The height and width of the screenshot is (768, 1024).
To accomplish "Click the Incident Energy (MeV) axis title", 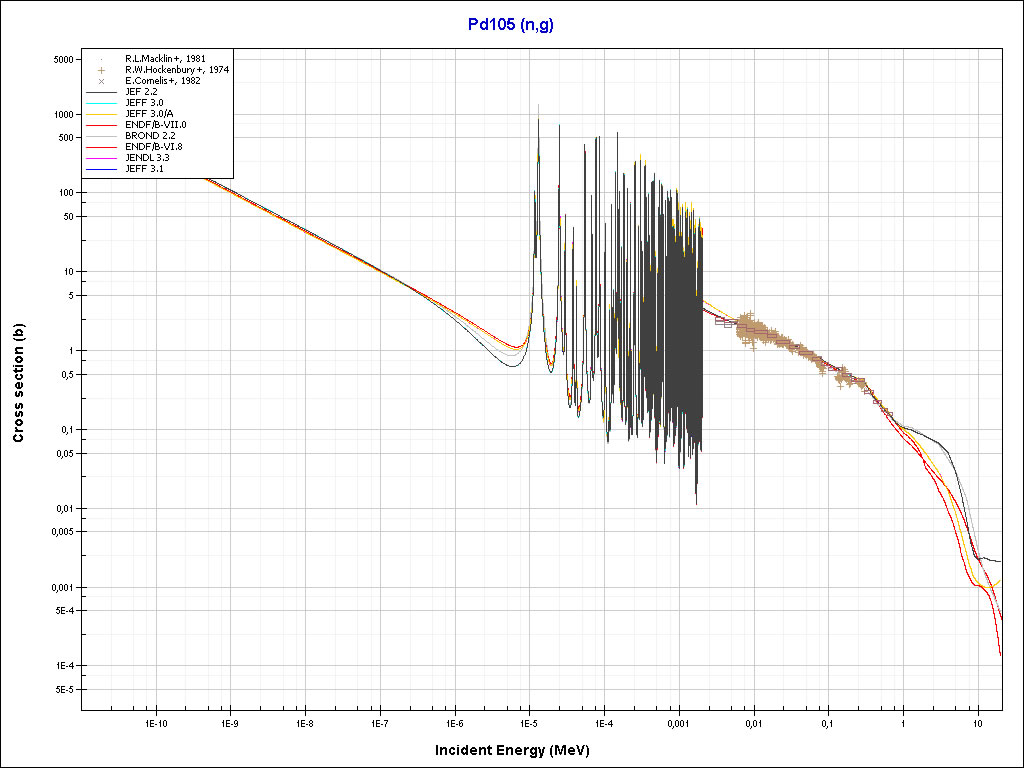I will [x=519, y=749].
